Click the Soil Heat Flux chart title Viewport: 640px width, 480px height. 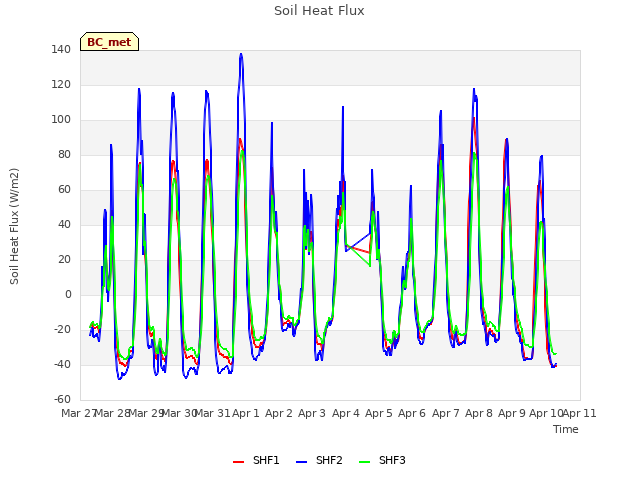(319, 11)
